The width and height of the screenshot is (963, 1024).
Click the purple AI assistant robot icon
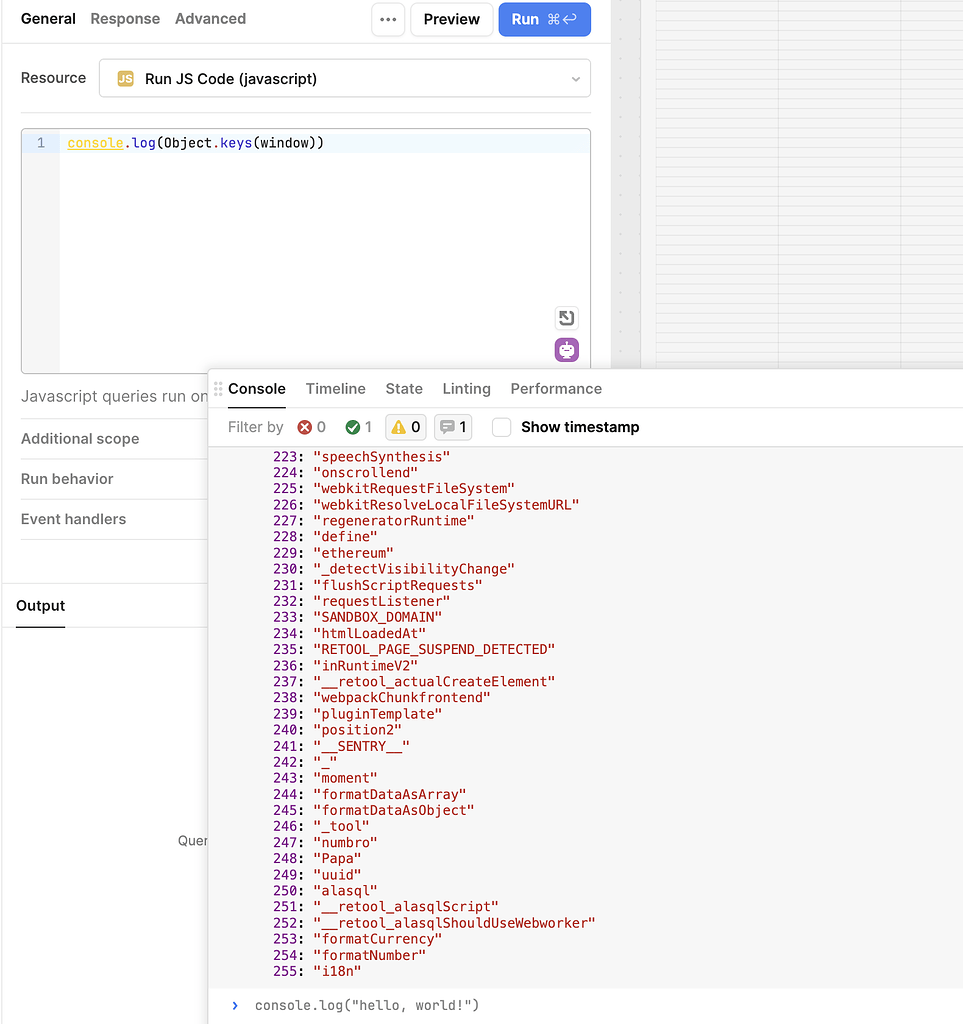[x=567, y=350]
